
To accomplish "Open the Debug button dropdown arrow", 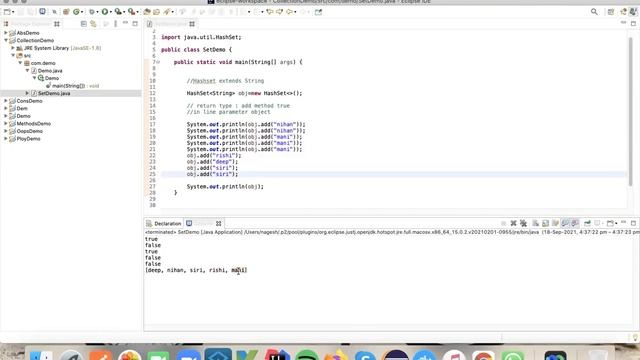I will coord(97,12).
